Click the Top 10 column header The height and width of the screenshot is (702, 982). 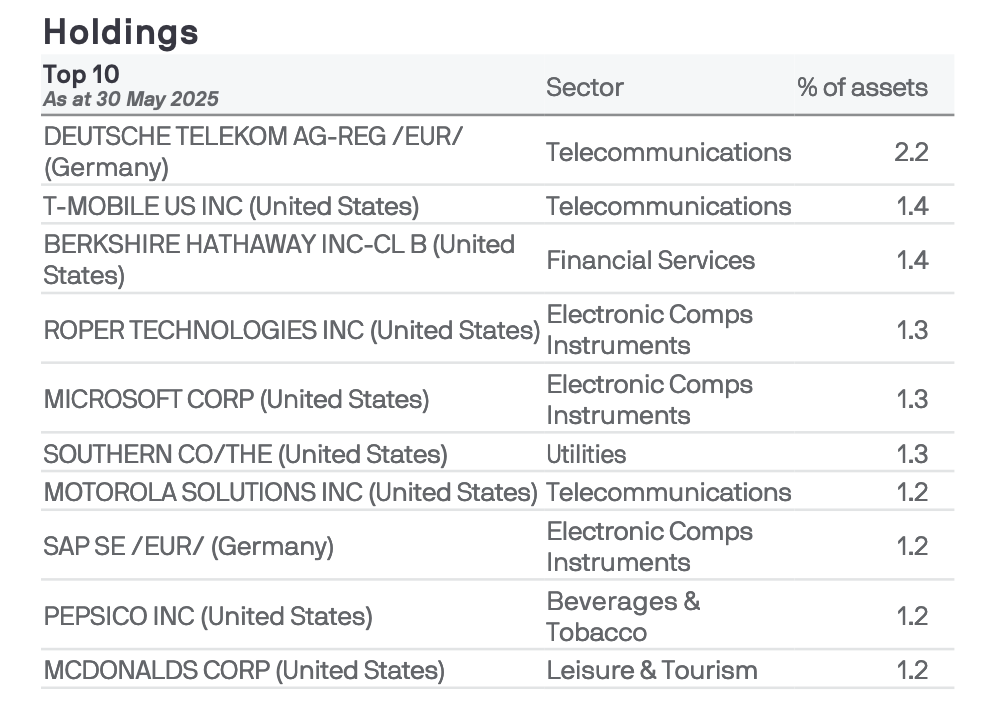click(x=81, y=74)
